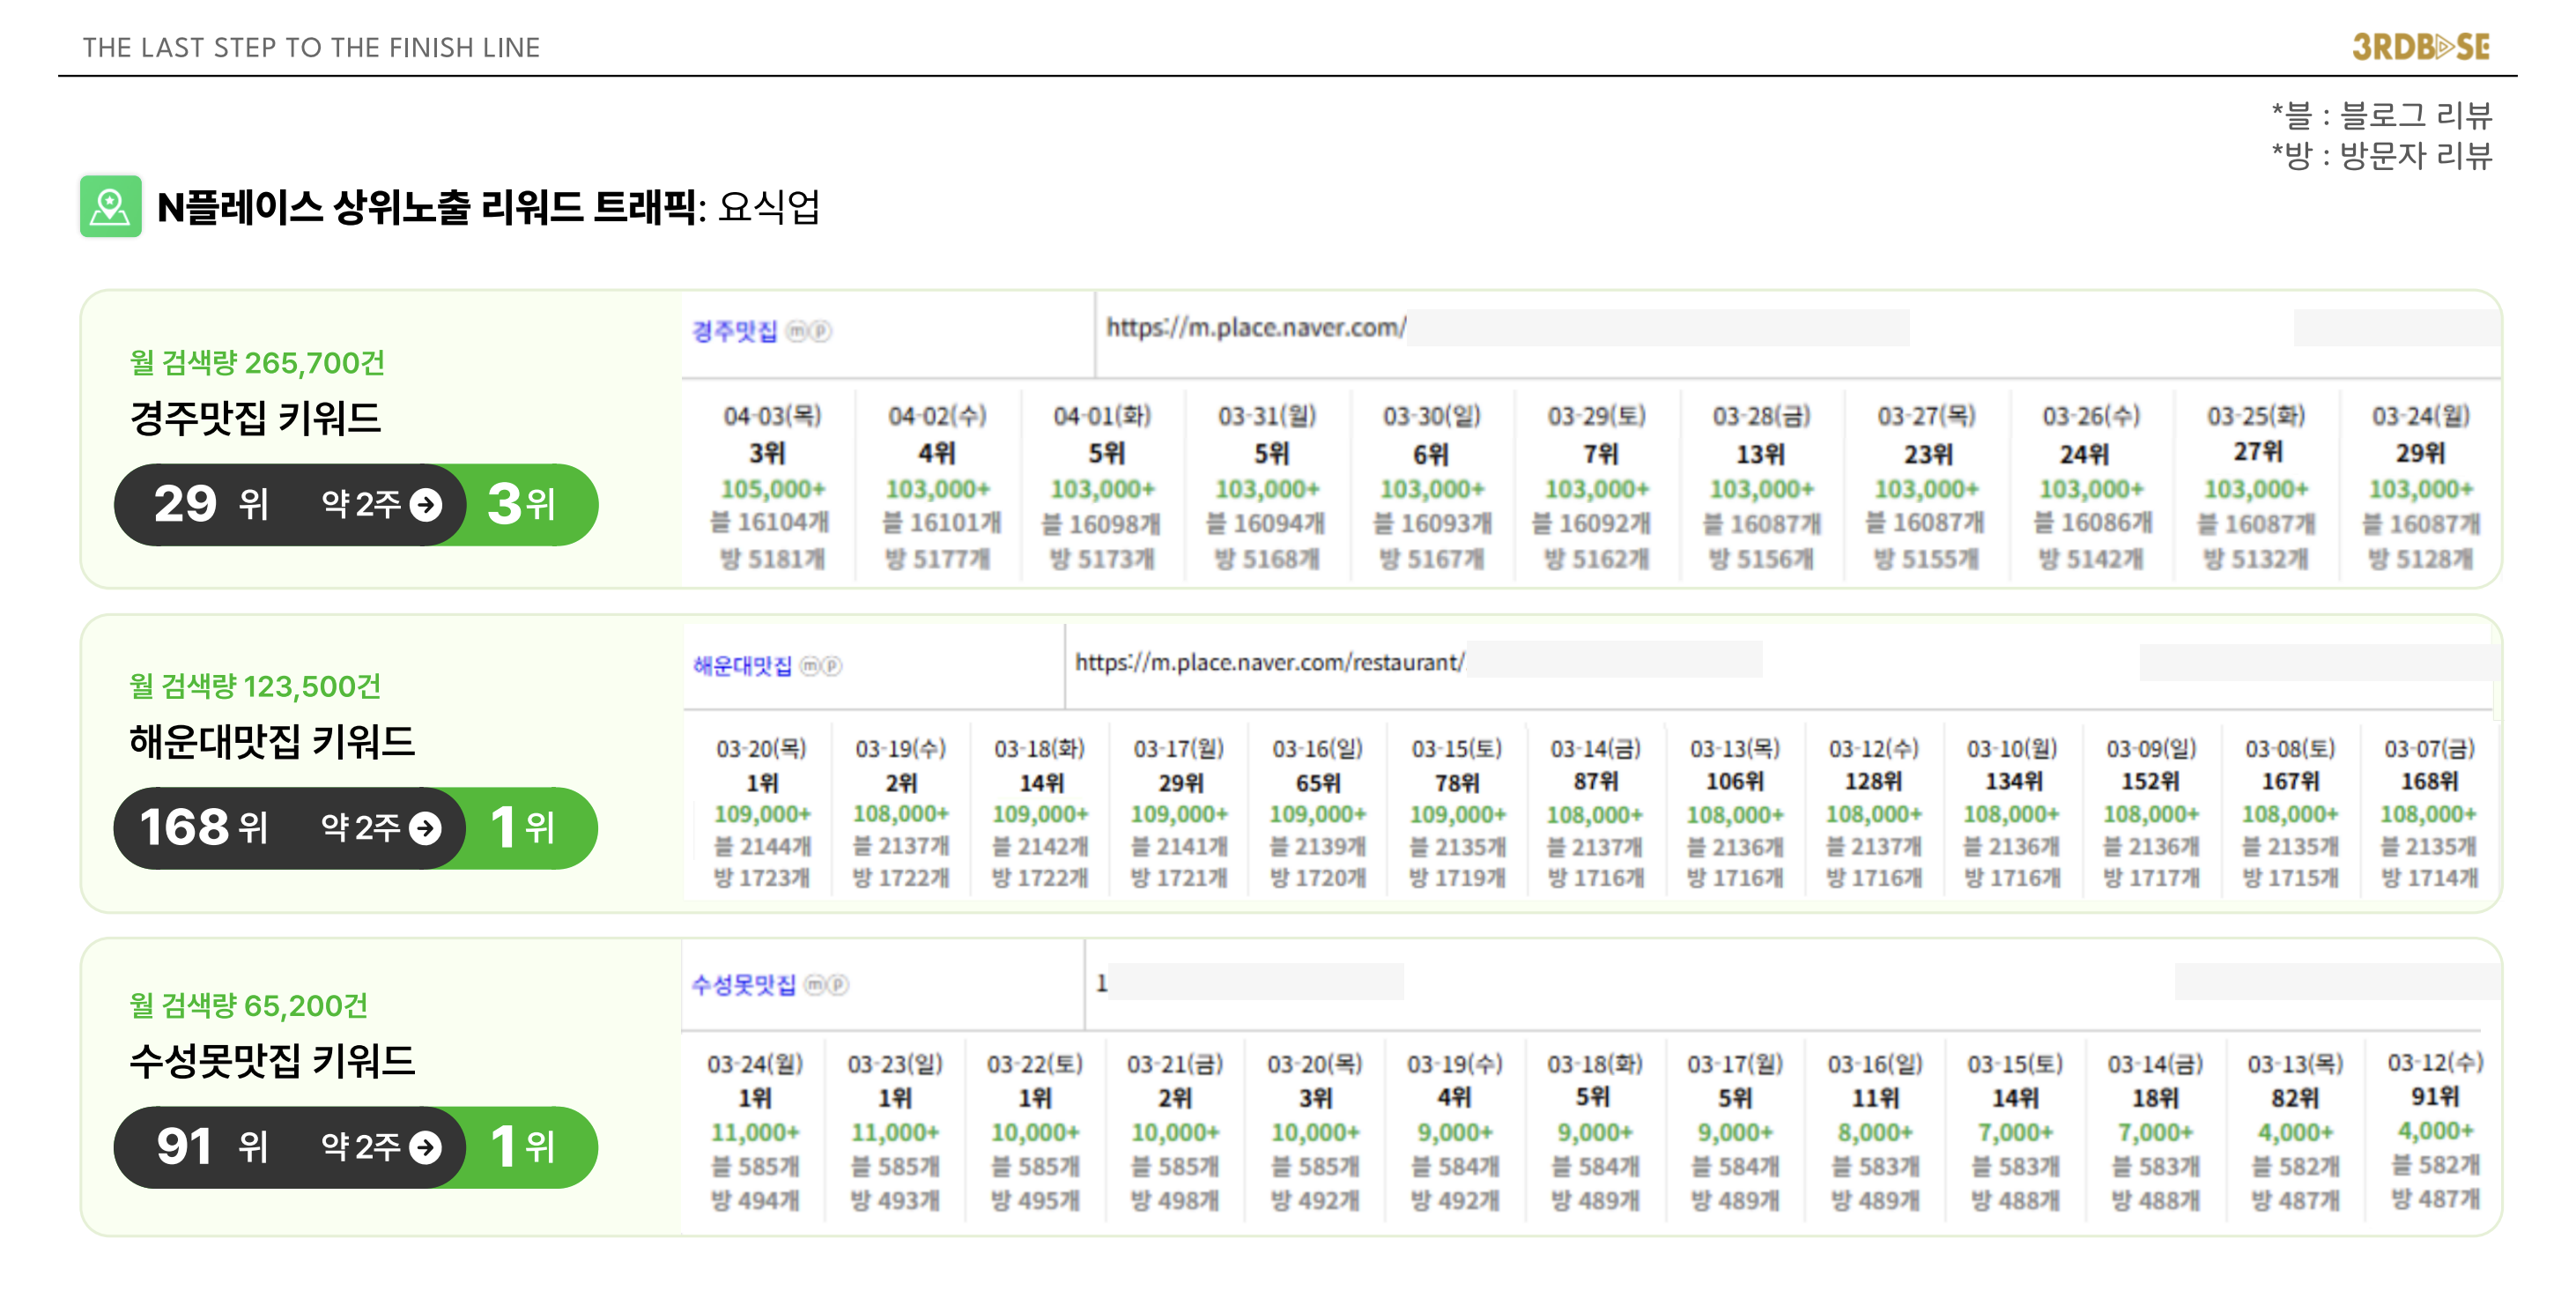
Task: Select the '152위' rank under 03-09(일)
Action: click(x=2151, y=781)
